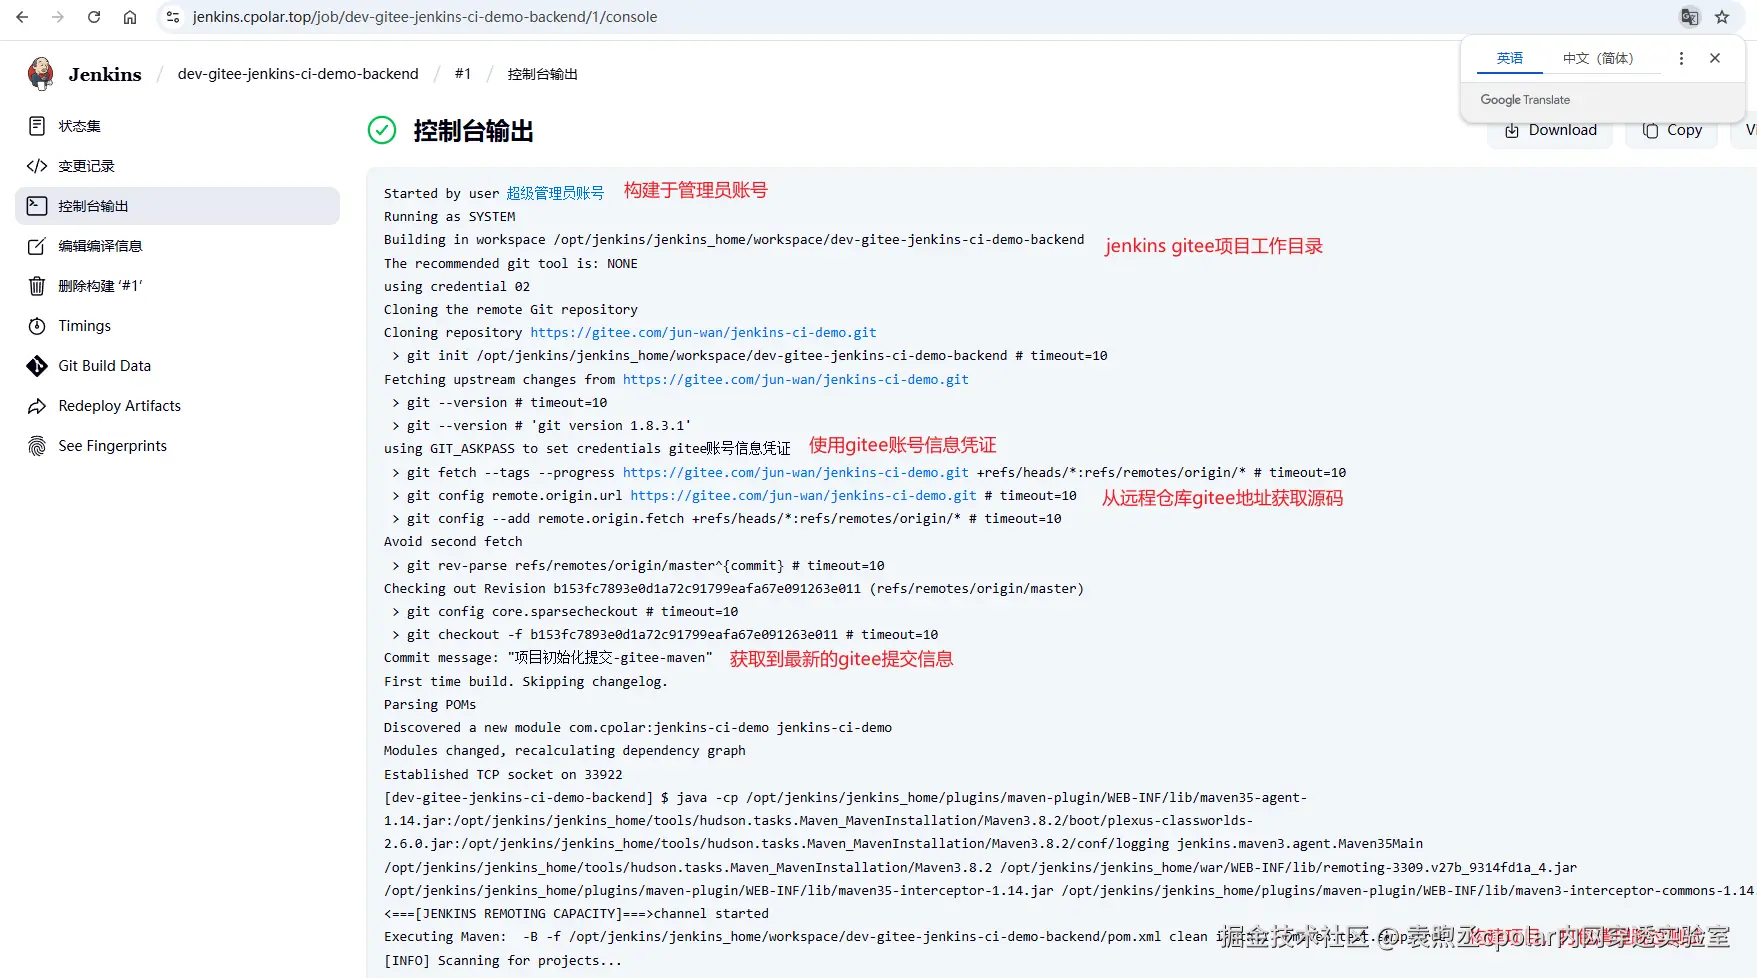This screenshot has height=978, width=1757.
Task: Click 'Established TCP socket on 33922' line
Action: tap(503, 774)
